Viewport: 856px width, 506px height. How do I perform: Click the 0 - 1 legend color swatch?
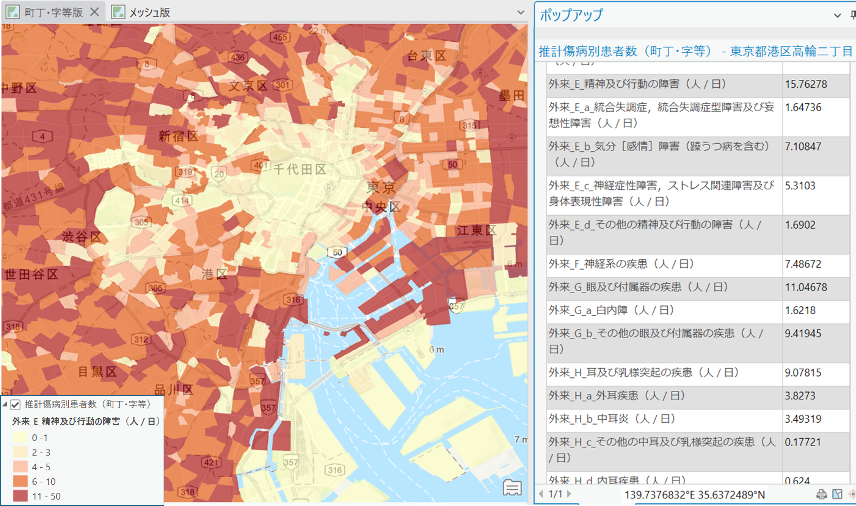coord(19,438)
